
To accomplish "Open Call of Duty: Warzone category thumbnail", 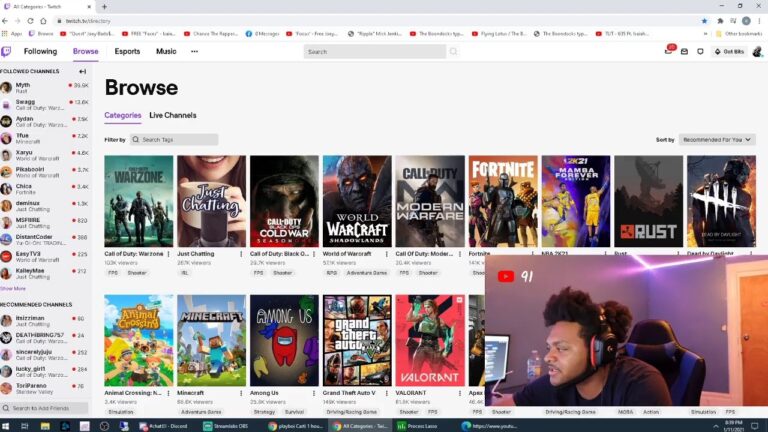I will pos(139,201).
